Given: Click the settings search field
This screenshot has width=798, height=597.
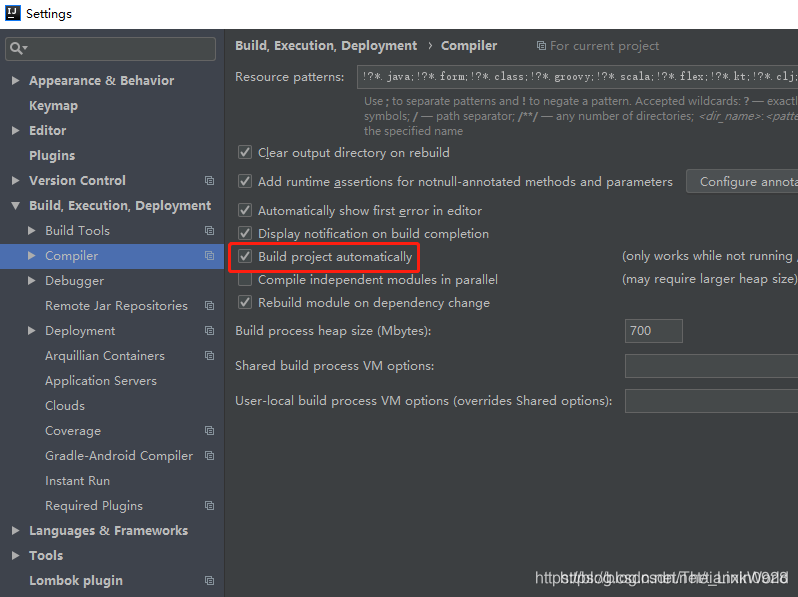Looking at the screenshot, I should [110, 49].
